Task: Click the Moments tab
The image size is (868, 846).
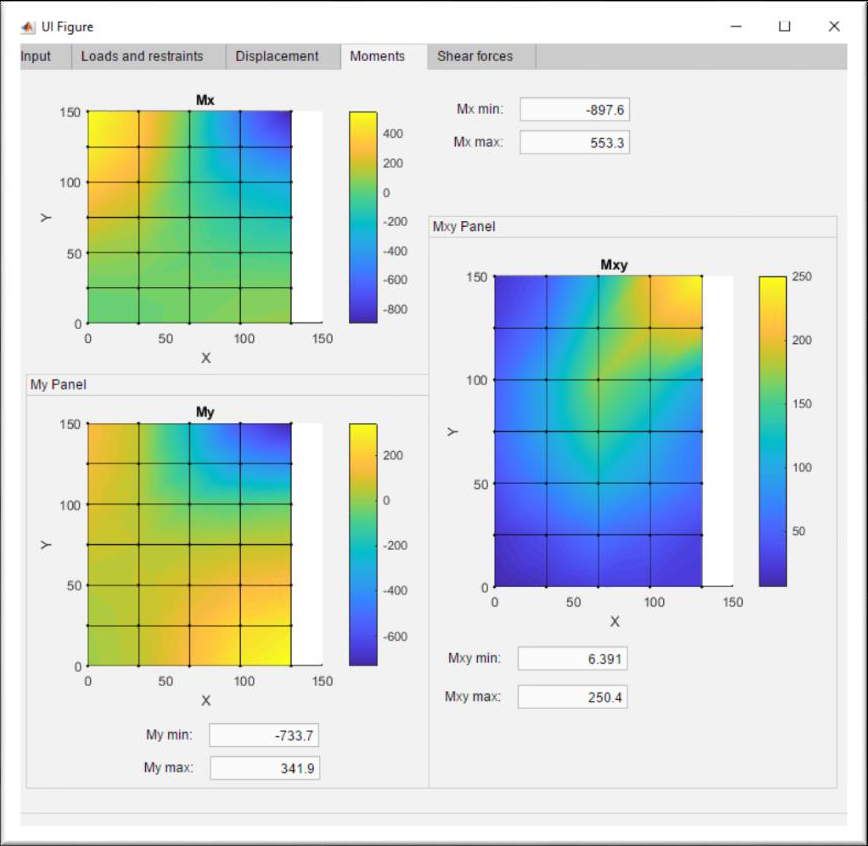Action: (x=378, y=56)
